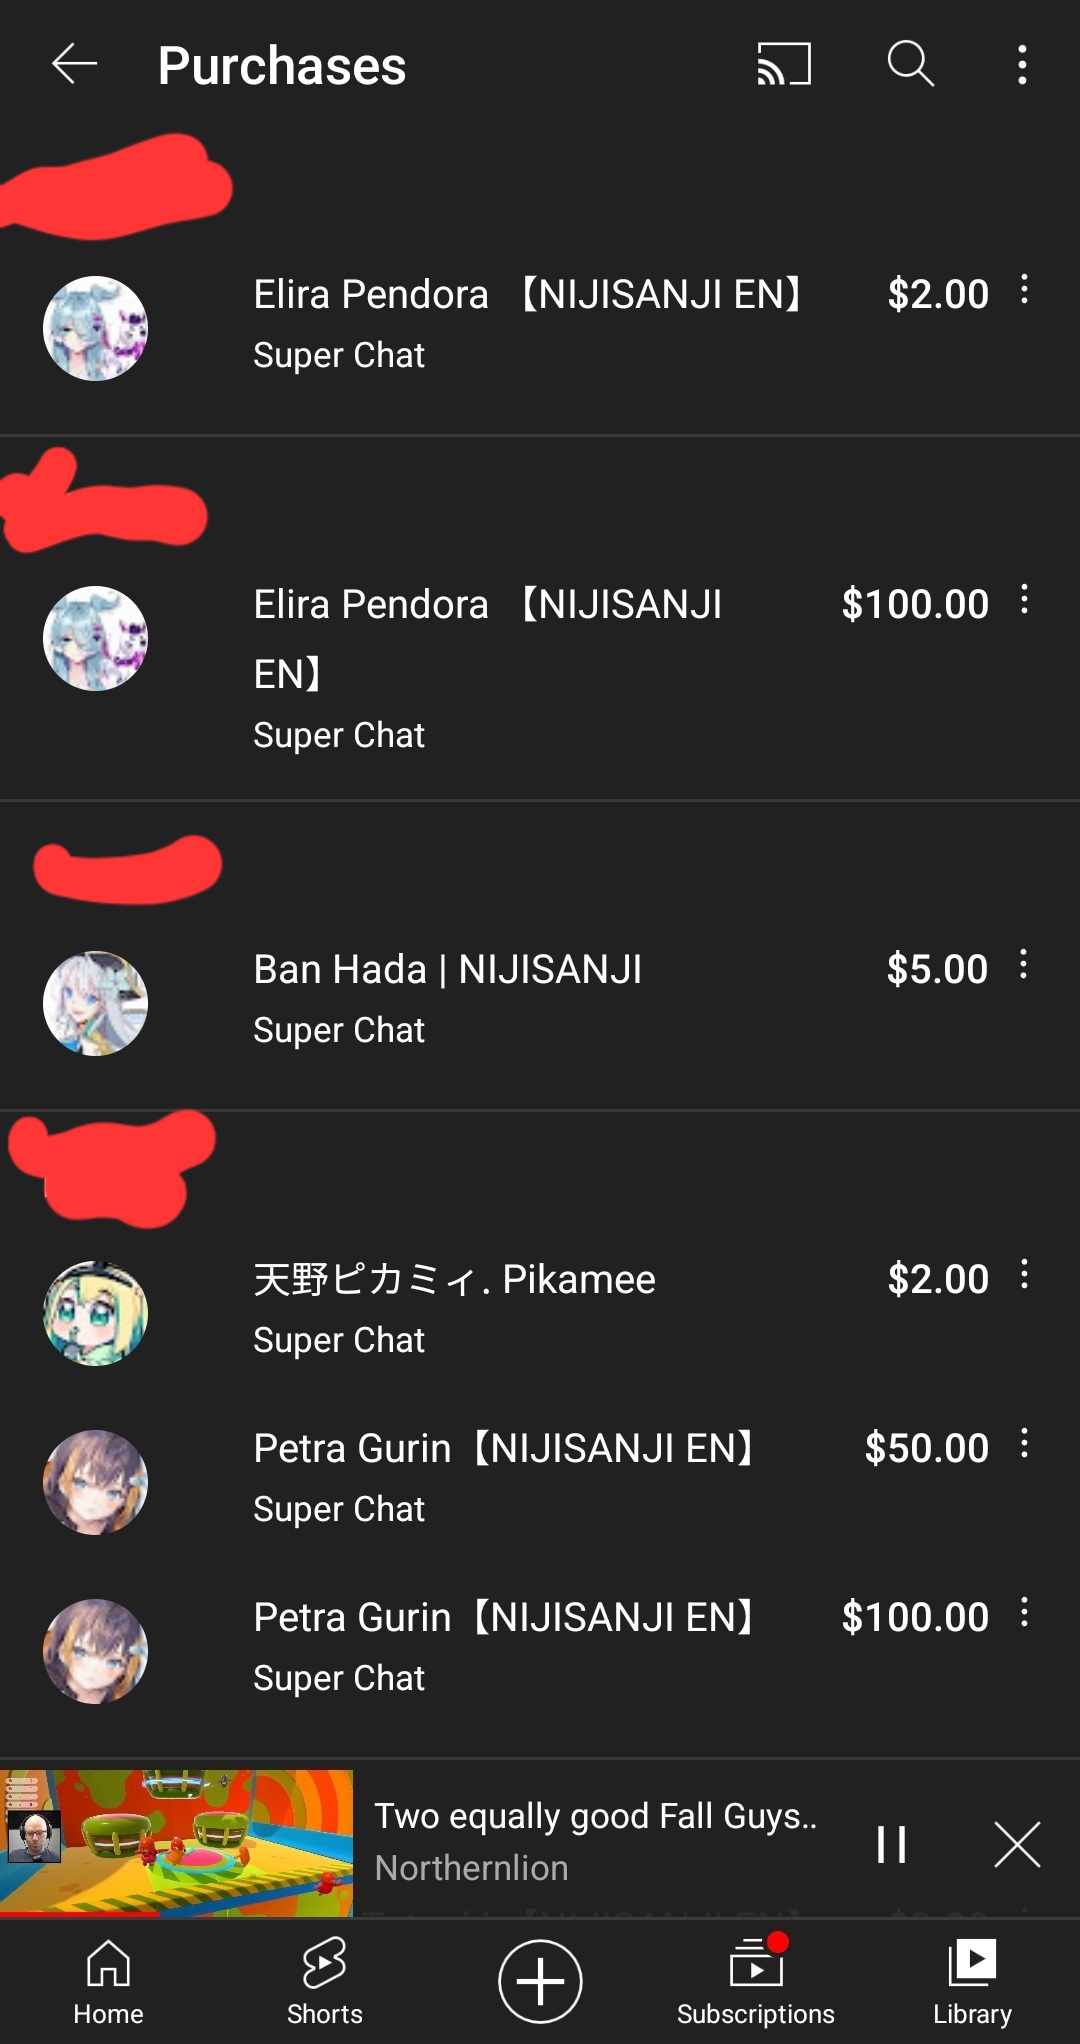Open options for Petra Gurin $50.00 purchase
The height and width of the screenshot is (2044, 1080).
[x=1024, y=1444]
